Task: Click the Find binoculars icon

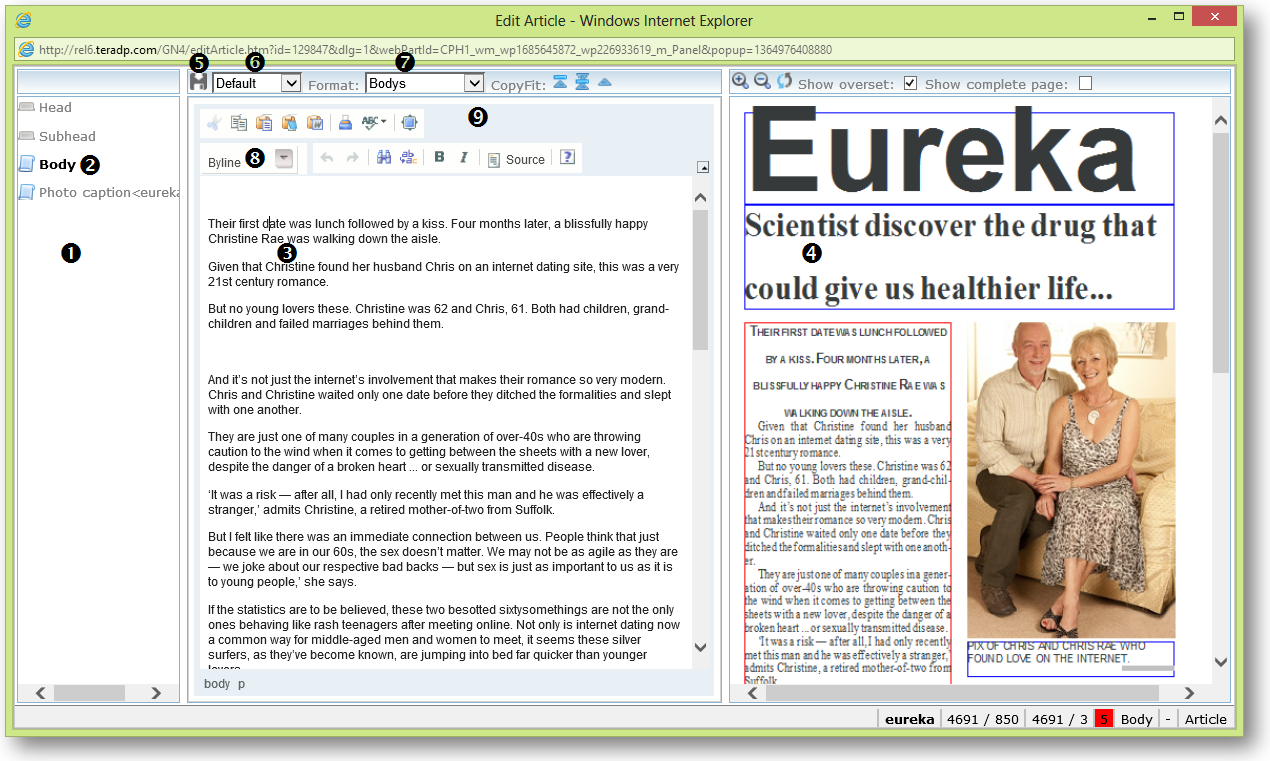Action: coord(383,158)
